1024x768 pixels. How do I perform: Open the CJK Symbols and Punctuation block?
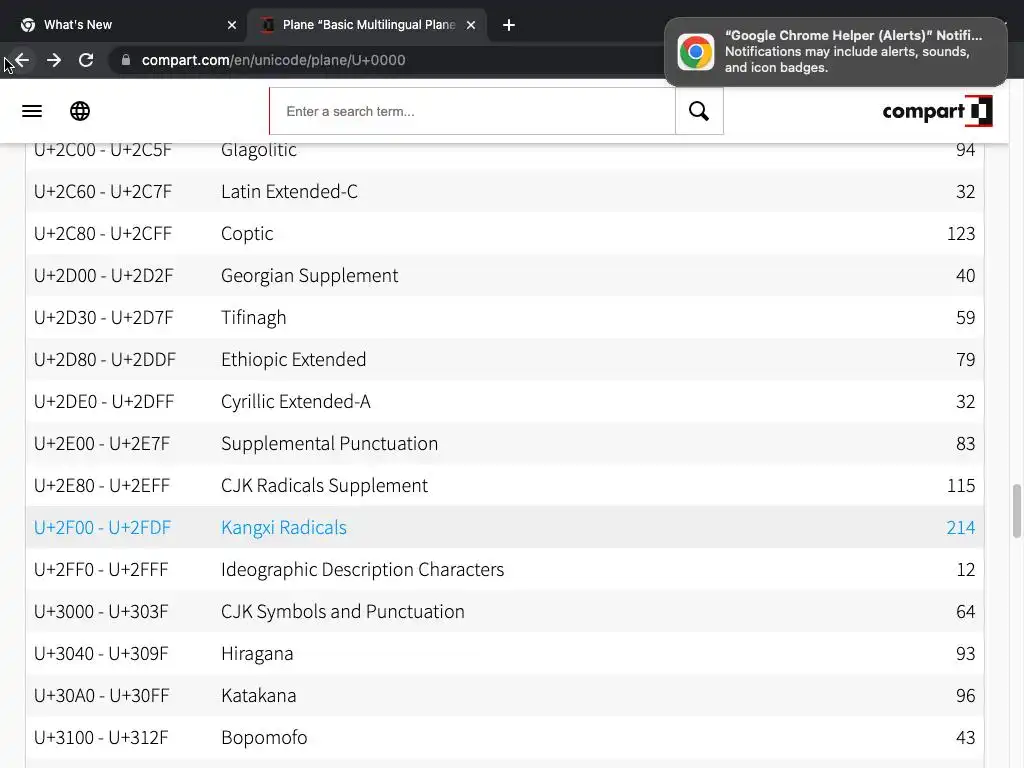(342, 611)
